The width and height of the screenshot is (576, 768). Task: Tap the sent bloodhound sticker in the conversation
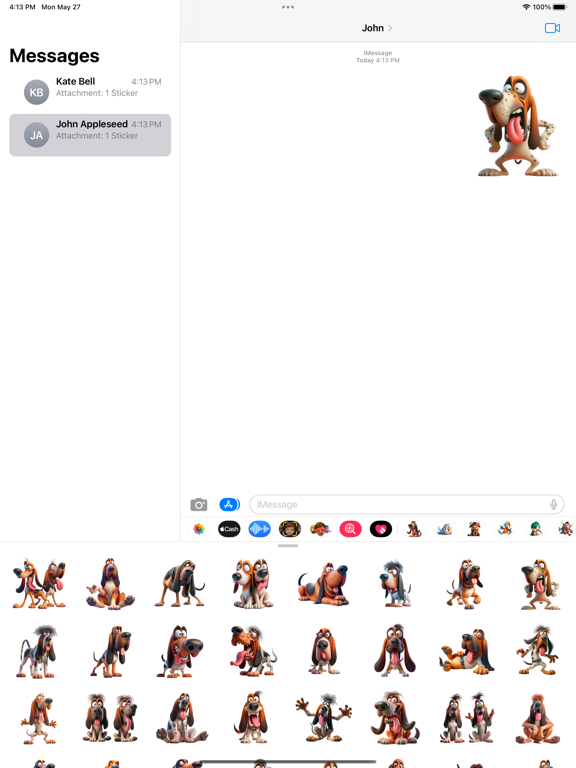point(518,126)
